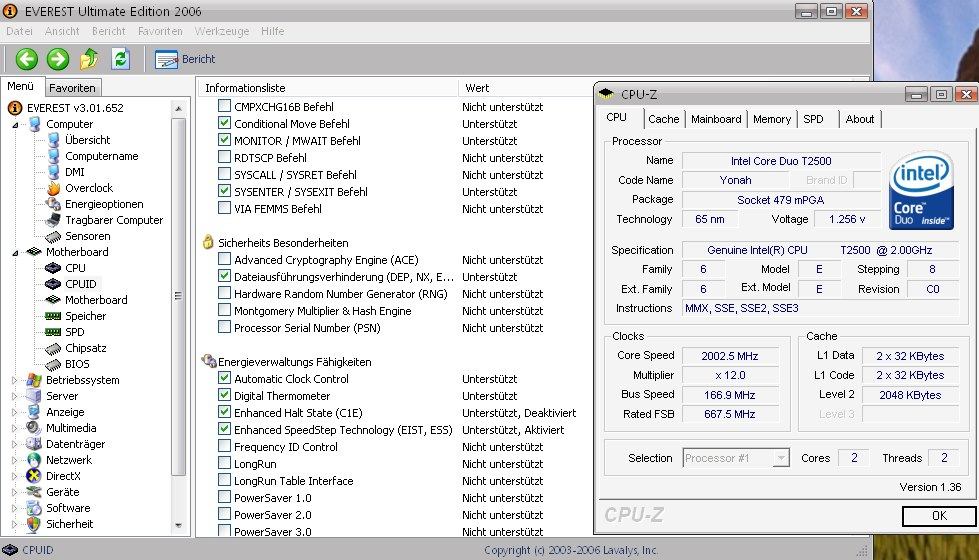The image size is (979, 560).
Task: Expand the Betriebssystem node
Action: pyautogui.click(x=14, y=380)
